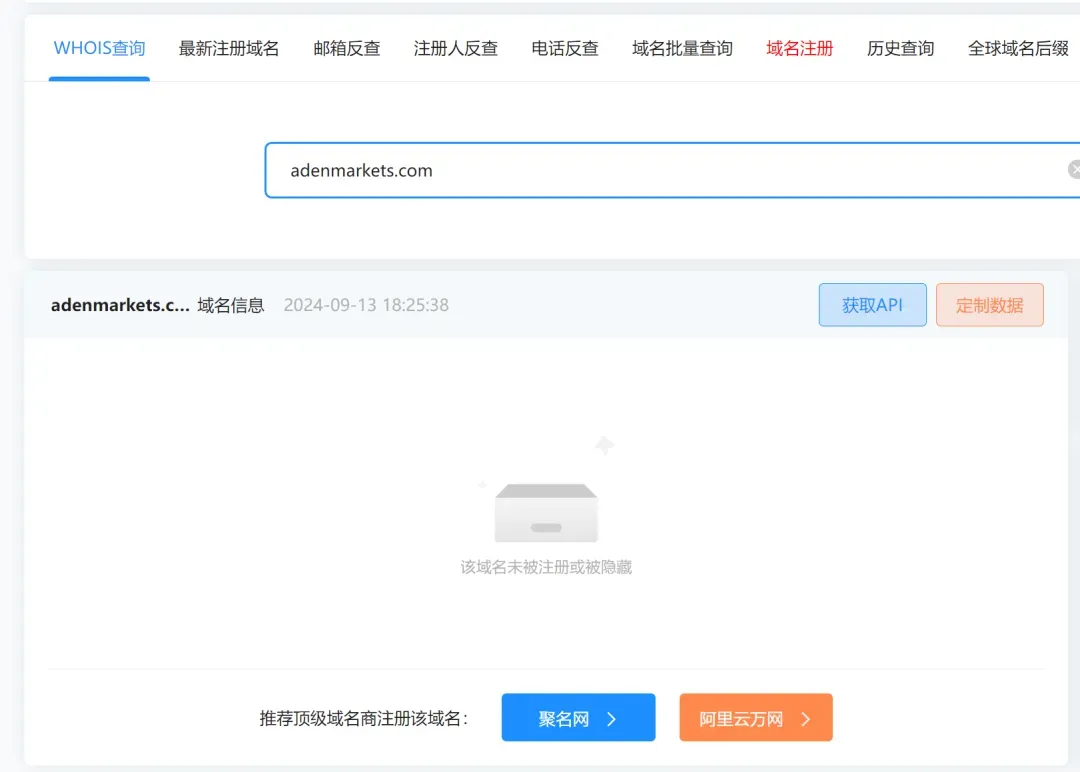Image resolution: width=1080 pixels, height=772 pixels.
Task: Open the 域名批量查询 tab
Action: 682,48
